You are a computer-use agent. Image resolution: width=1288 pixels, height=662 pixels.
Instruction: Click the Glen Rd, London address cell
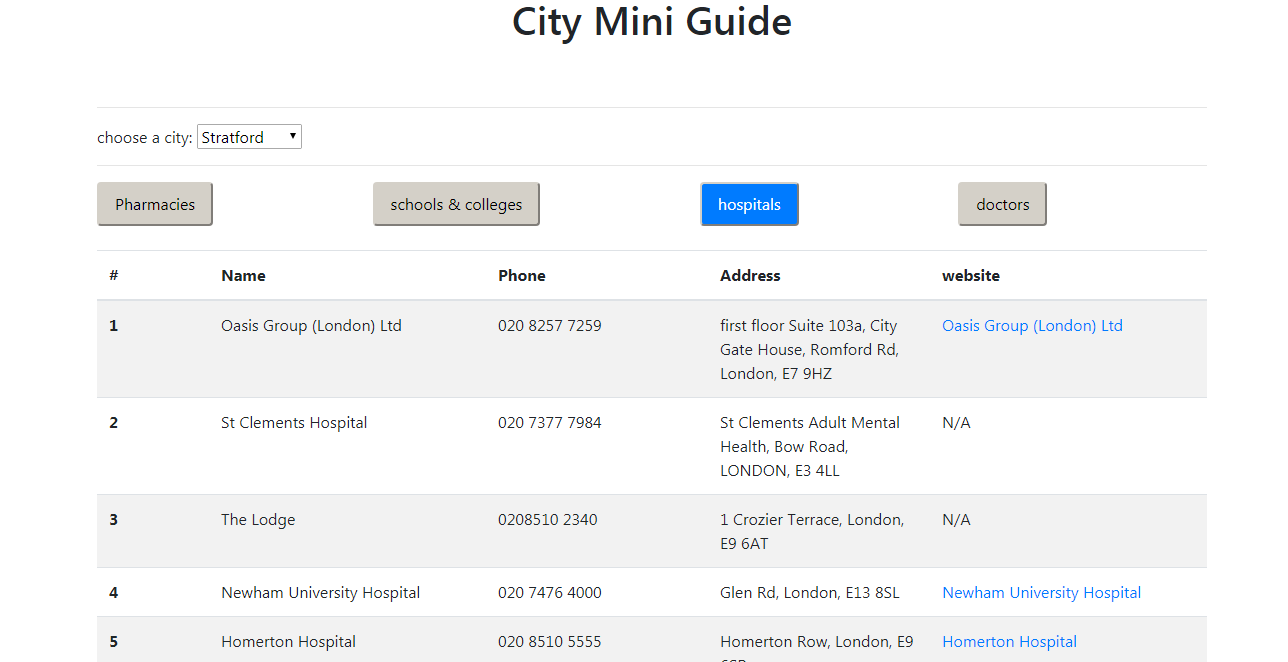click(x=809, y=593)
